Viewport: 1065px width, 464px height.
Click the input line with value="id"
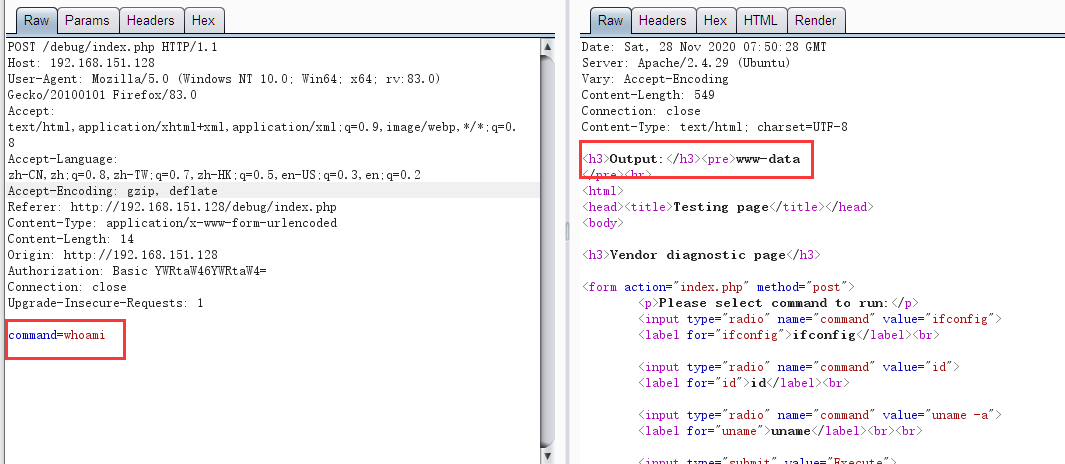tap(799, 366)
